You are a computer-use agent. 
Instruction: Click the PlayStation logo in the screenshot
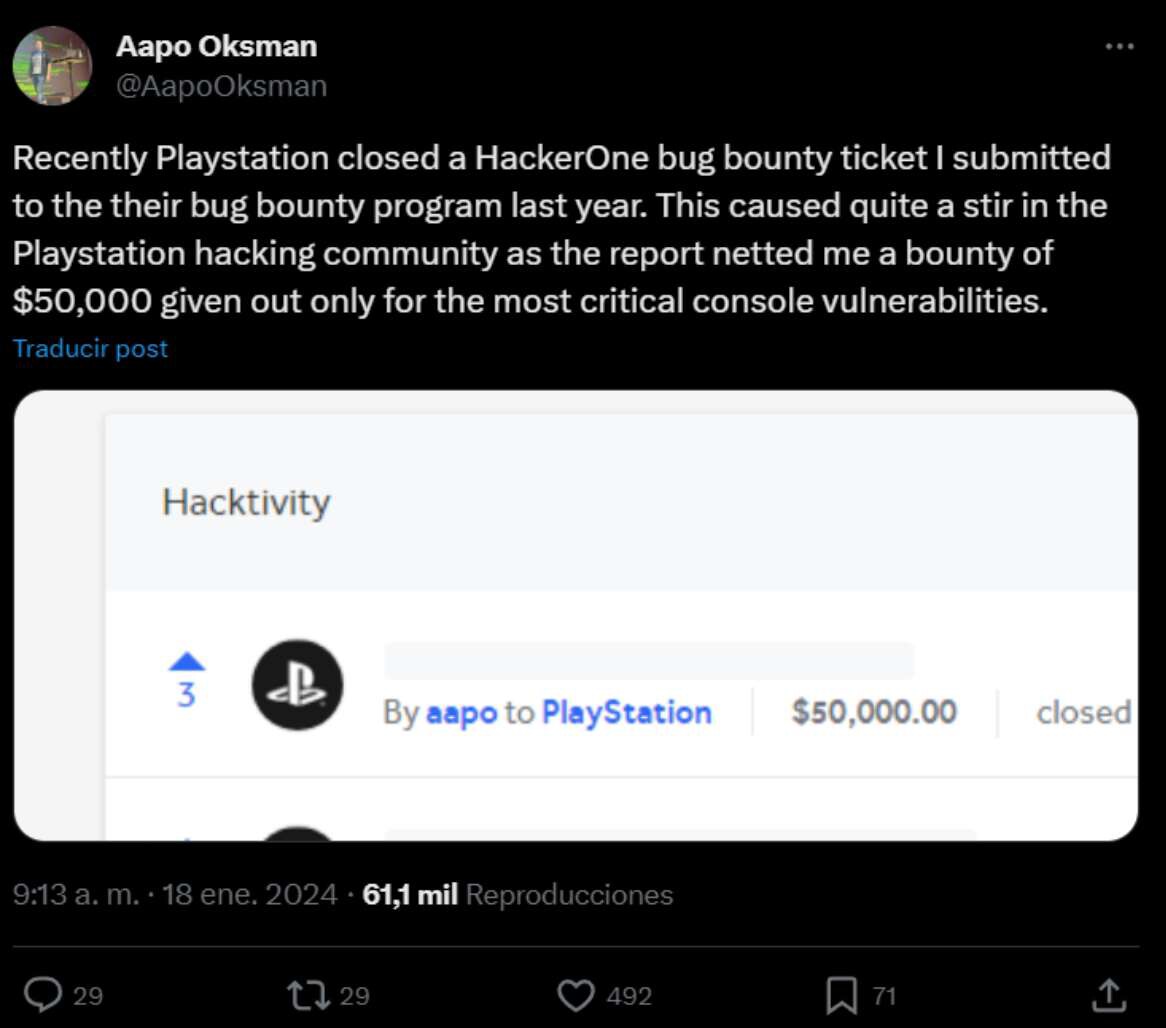(x=297, y=684)
